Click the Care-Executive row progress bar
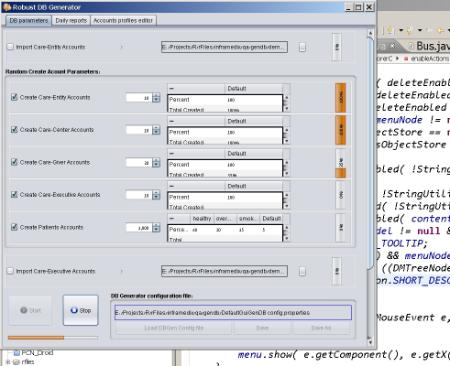The image size is (450, 366). click(340, 195)
